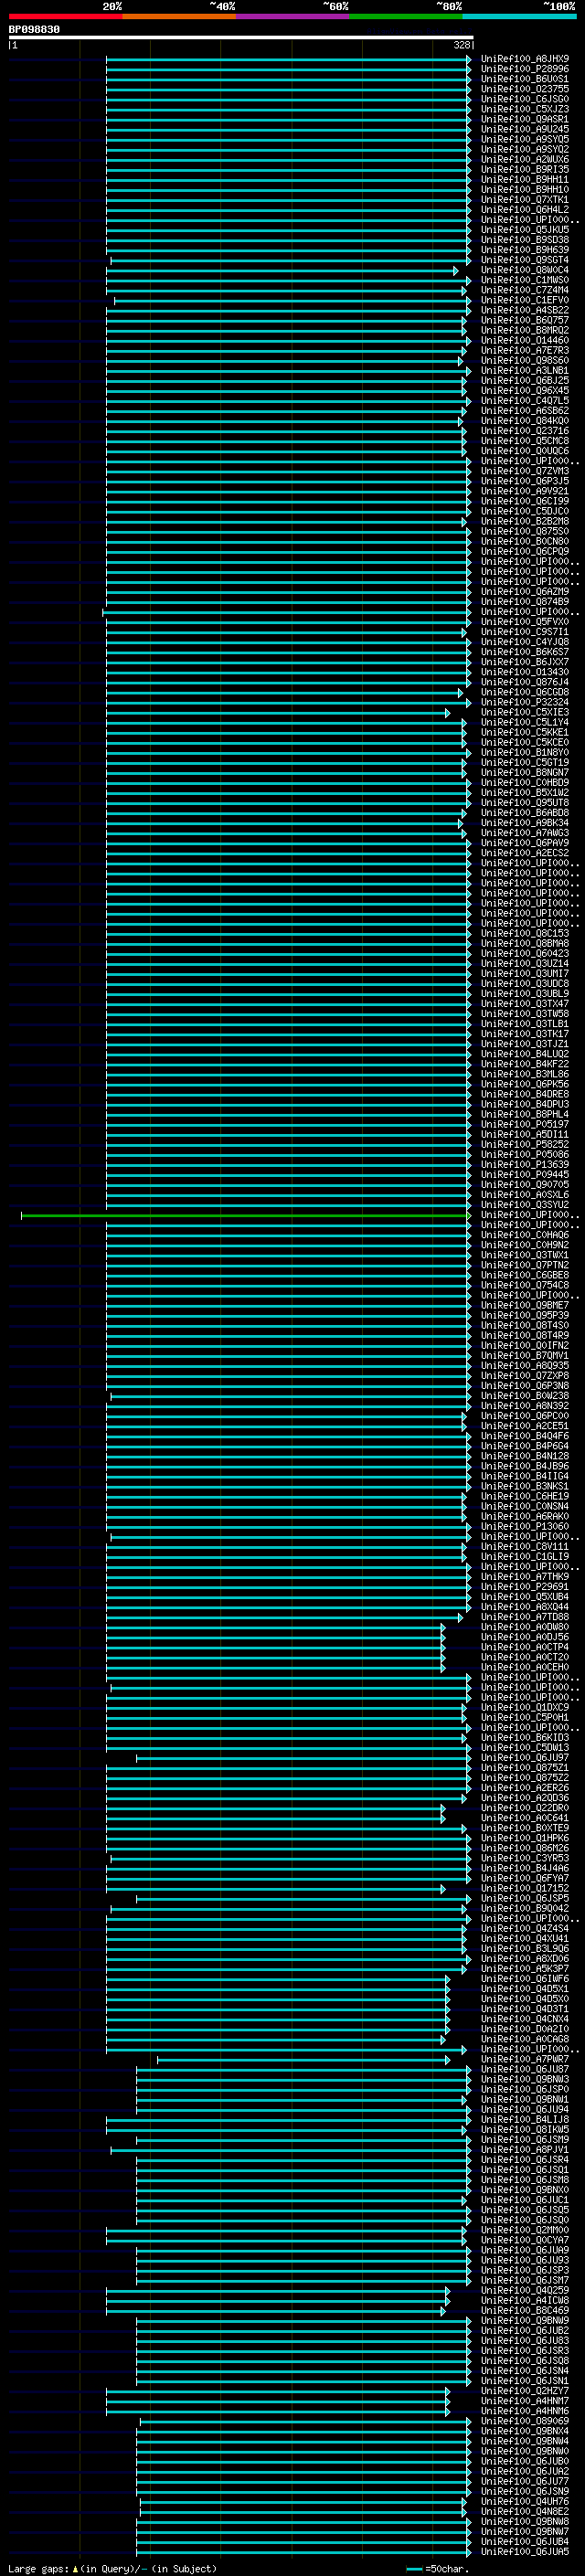Viewport: 585px width, 2576px height.
Task: Open hit UniRef100_A7PWR7
Action: pyautogui.click(x=525, y=2059)
